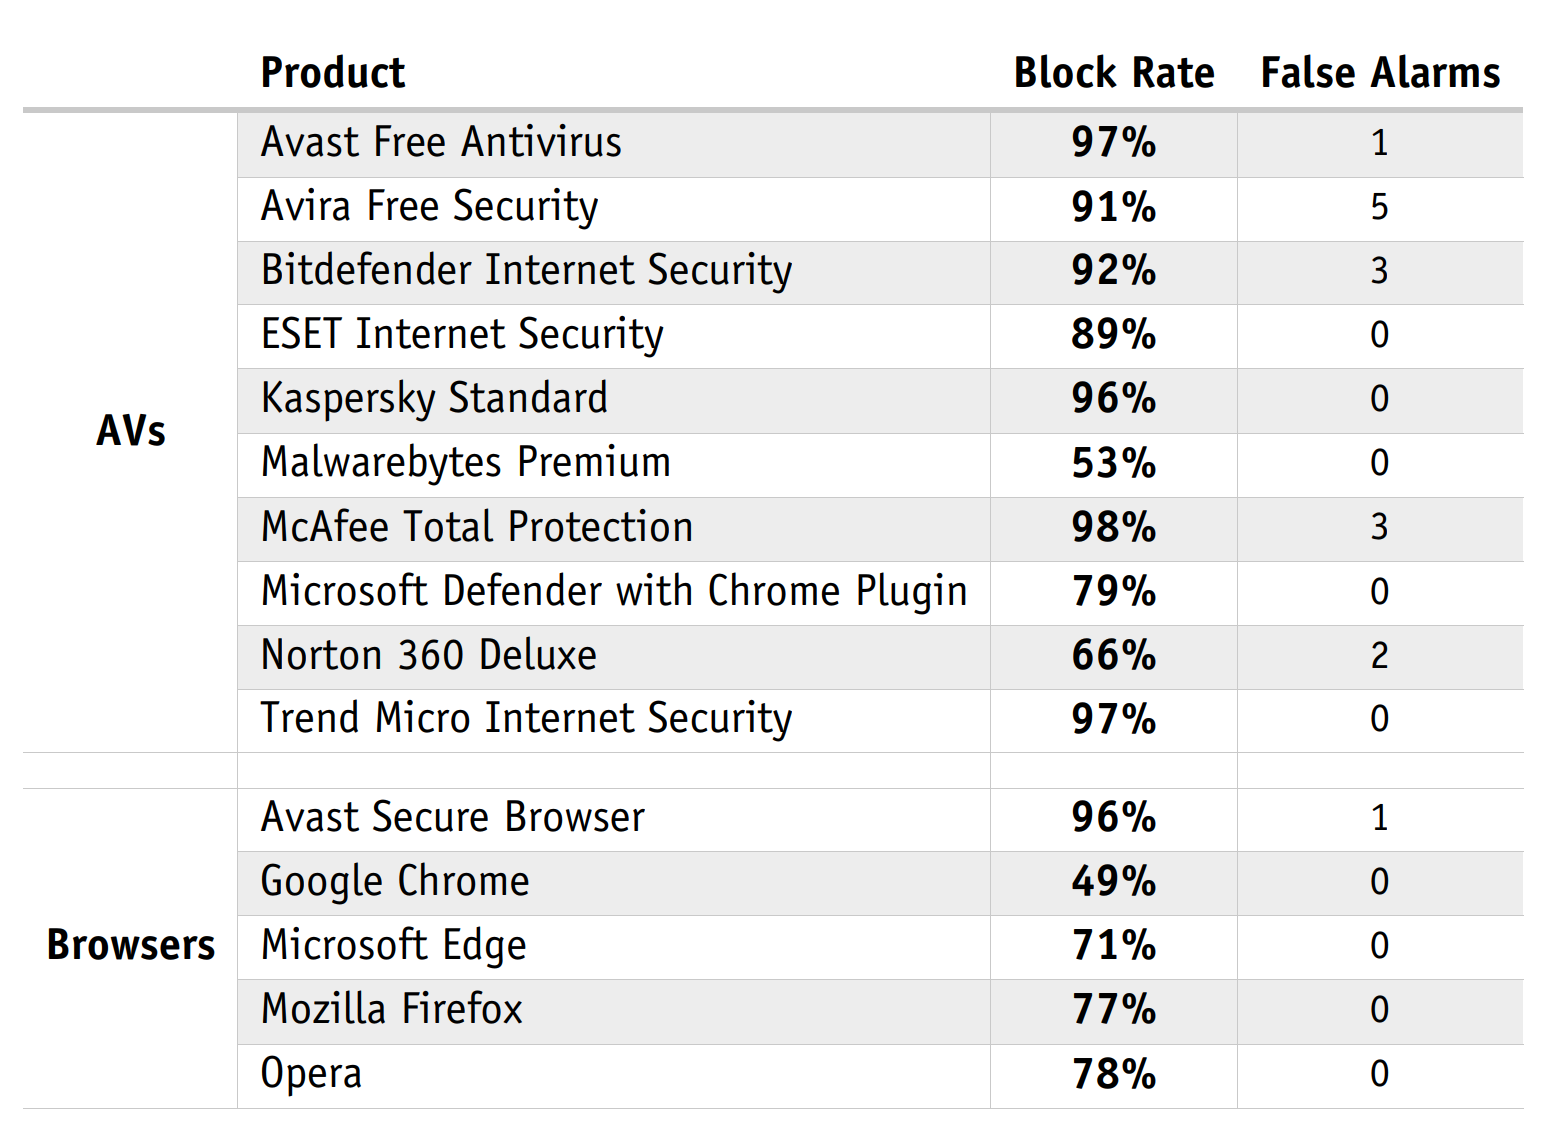Screen dimensions: 1554x1125
Task: Click Norton 360 Deluxe's false alarms count
Action: [x=1379, y=656]
